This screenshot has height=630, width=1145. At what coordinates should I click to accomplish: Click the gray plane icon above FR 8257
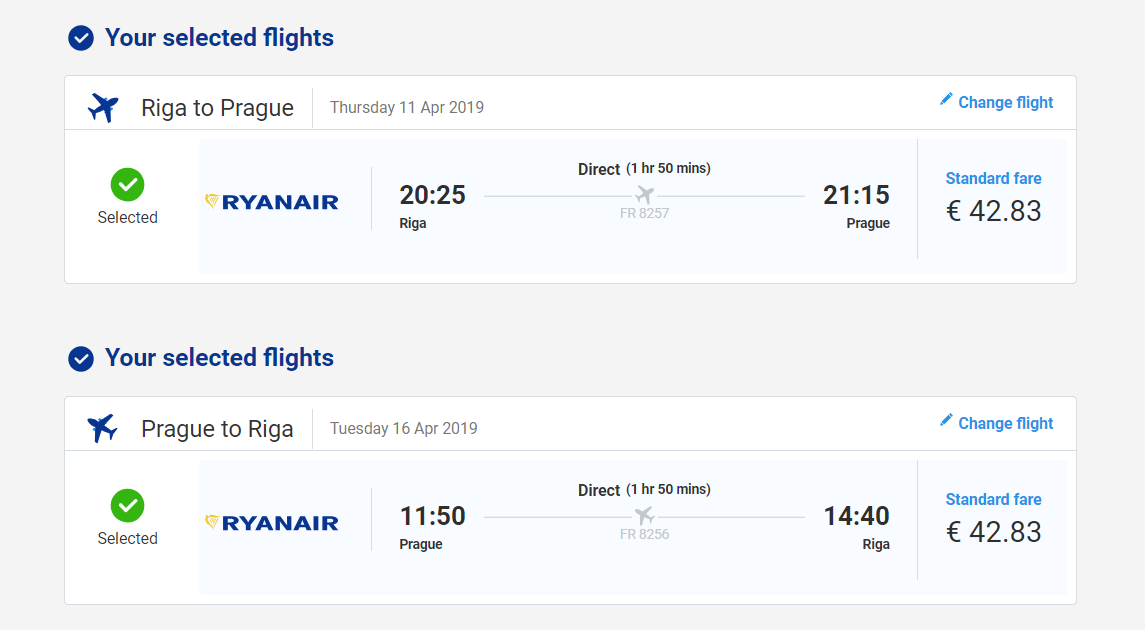coord(644,195)
